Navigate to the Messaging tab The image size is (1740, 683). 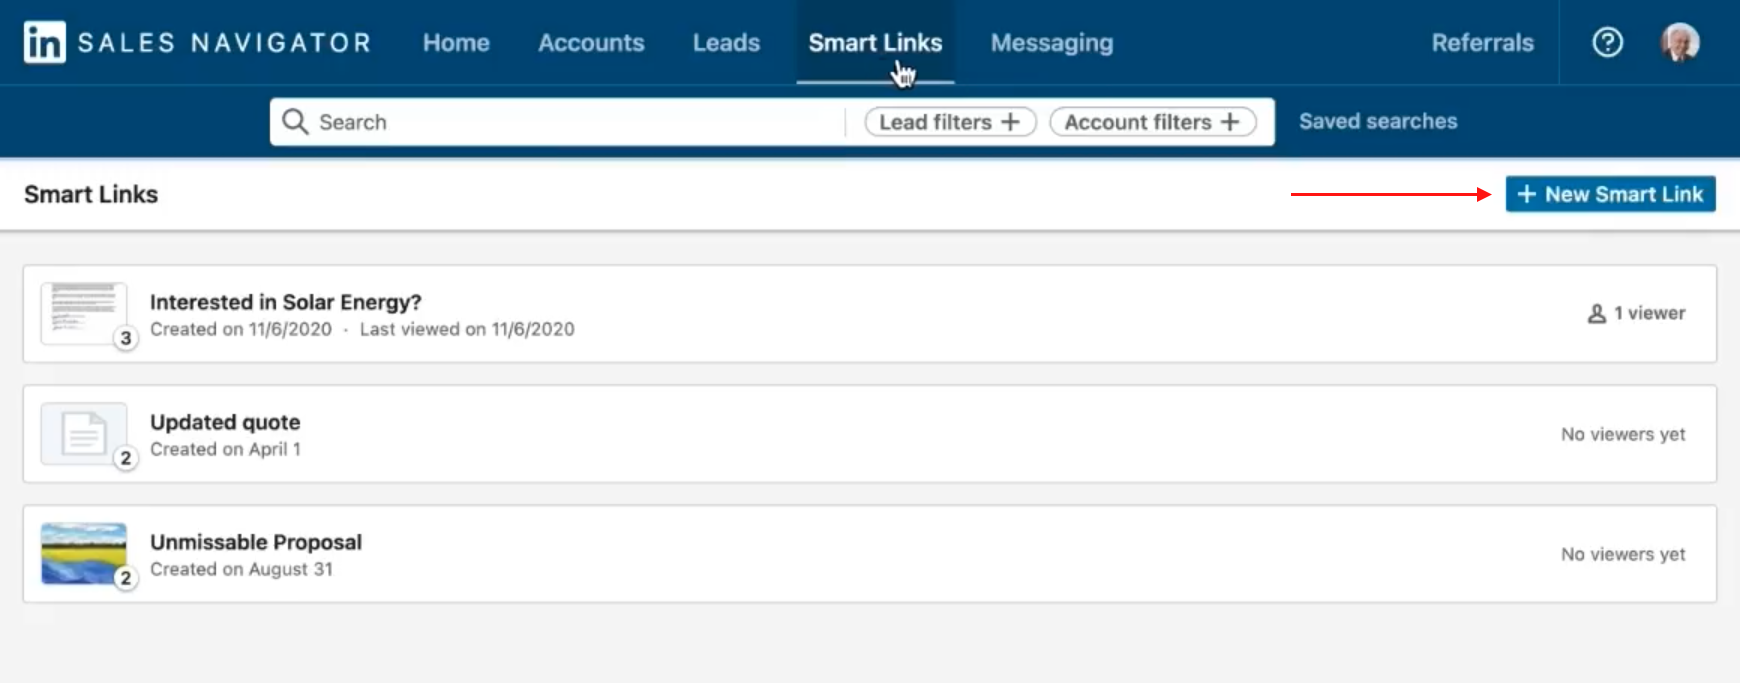tap(1051, 43)
